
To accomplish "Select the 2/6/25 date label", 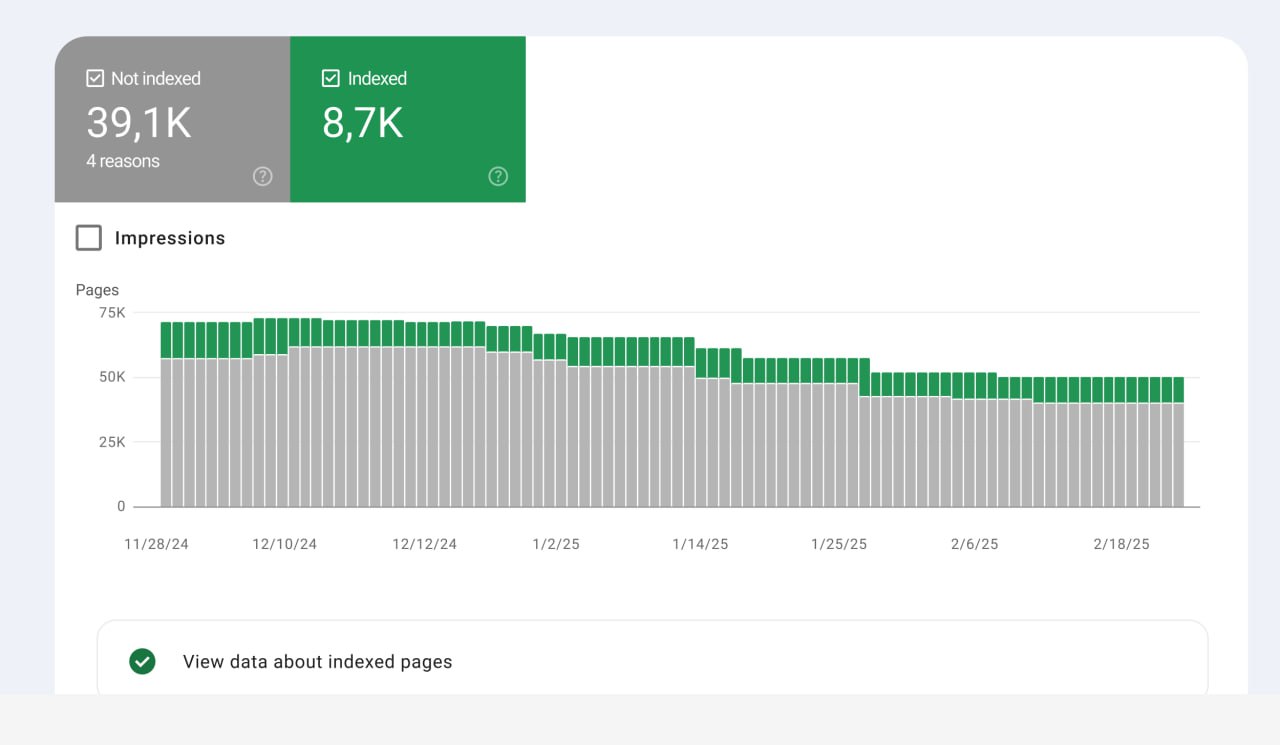I will pyautogui.click(x=974, y=544).
